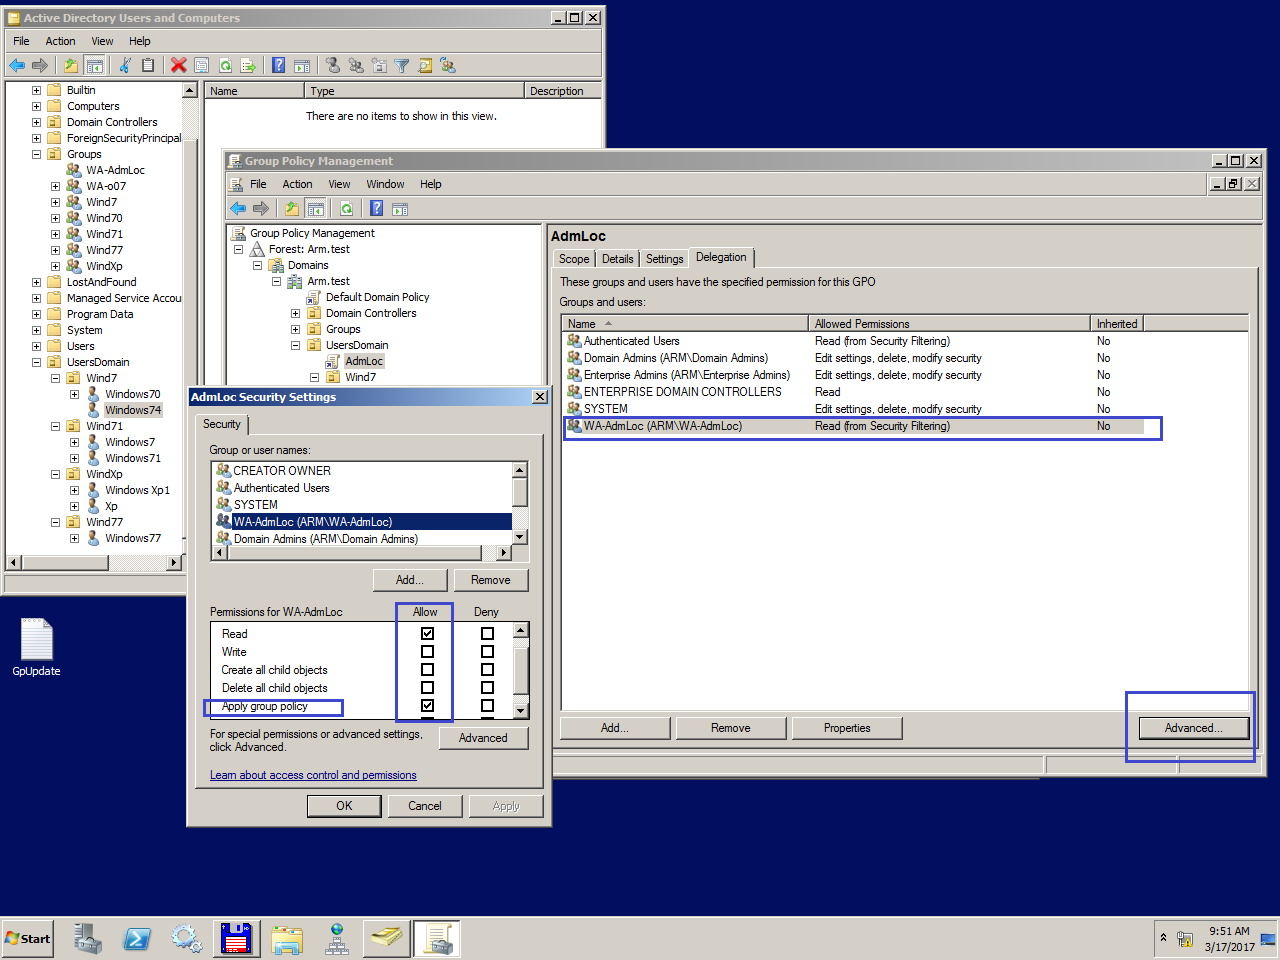Collapse the Groups node in AD tree

pos(36,154)
